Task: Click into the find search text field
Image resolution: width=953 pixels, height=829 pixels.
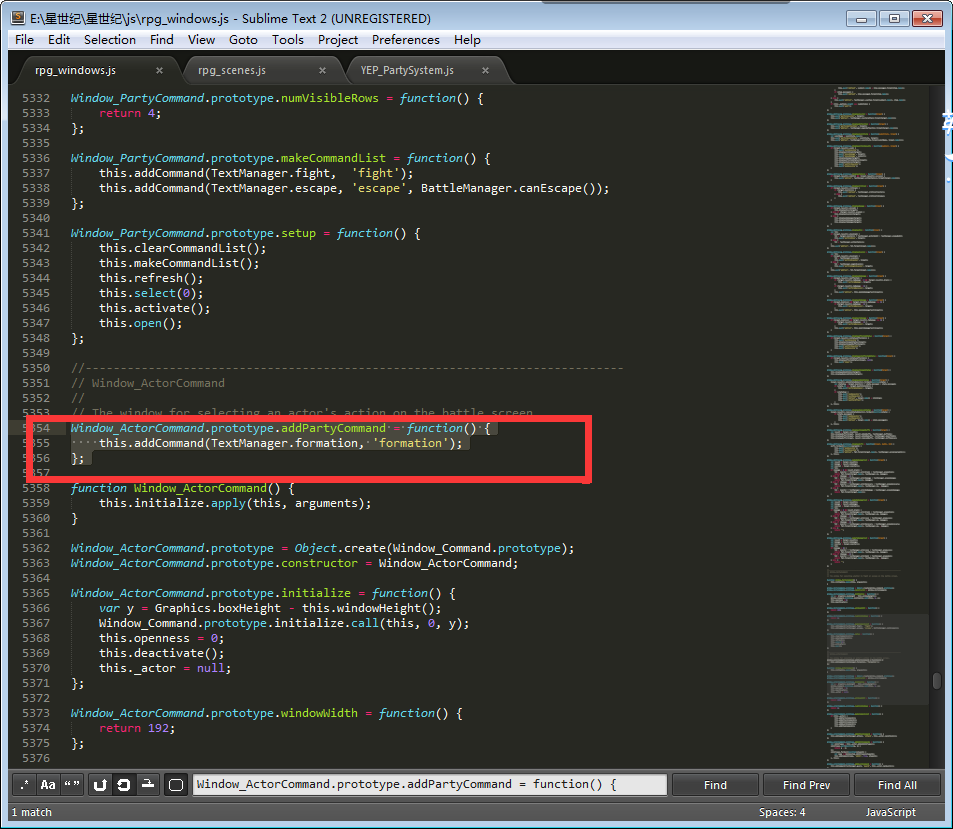Action: tap(430, 785)
